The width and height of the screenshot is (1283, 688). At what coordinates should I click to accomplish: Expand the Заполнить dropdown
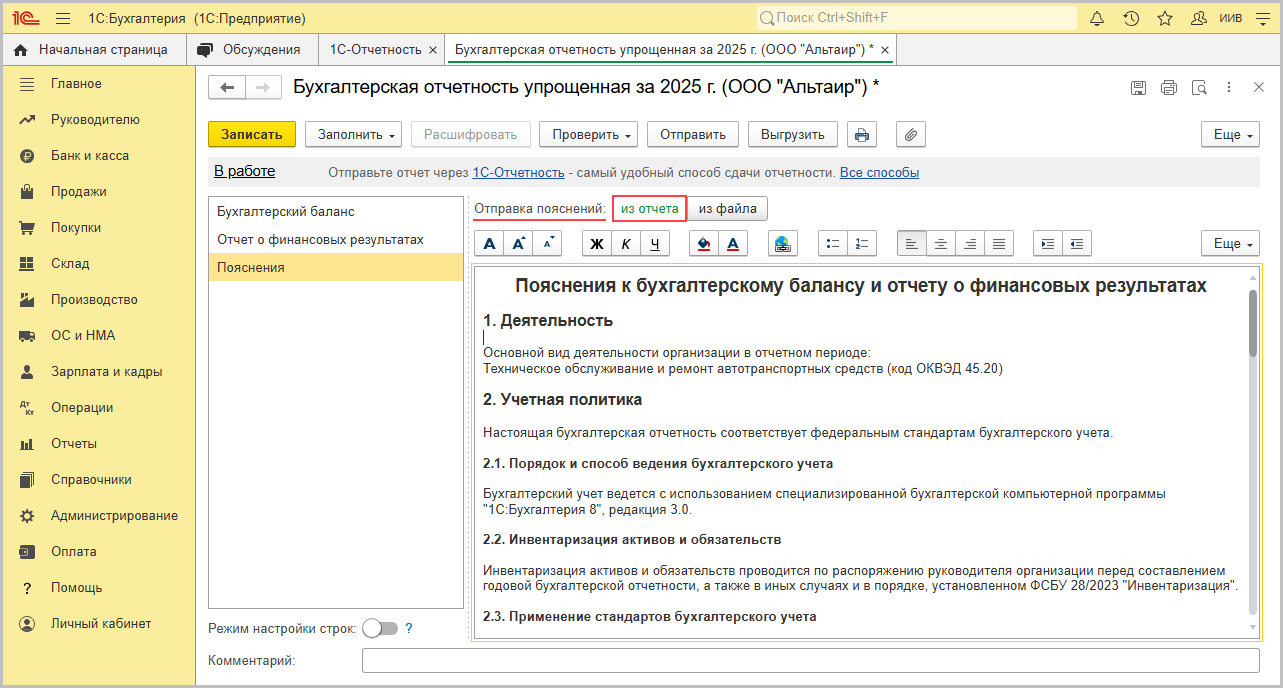[x=353, y=135]
